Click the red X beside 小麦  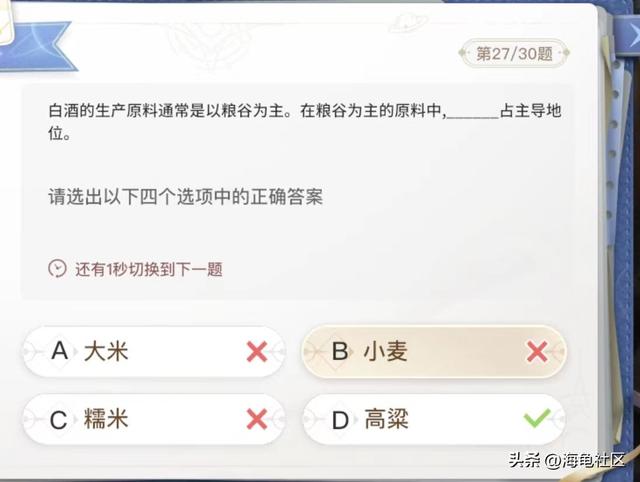click(537, 352)
